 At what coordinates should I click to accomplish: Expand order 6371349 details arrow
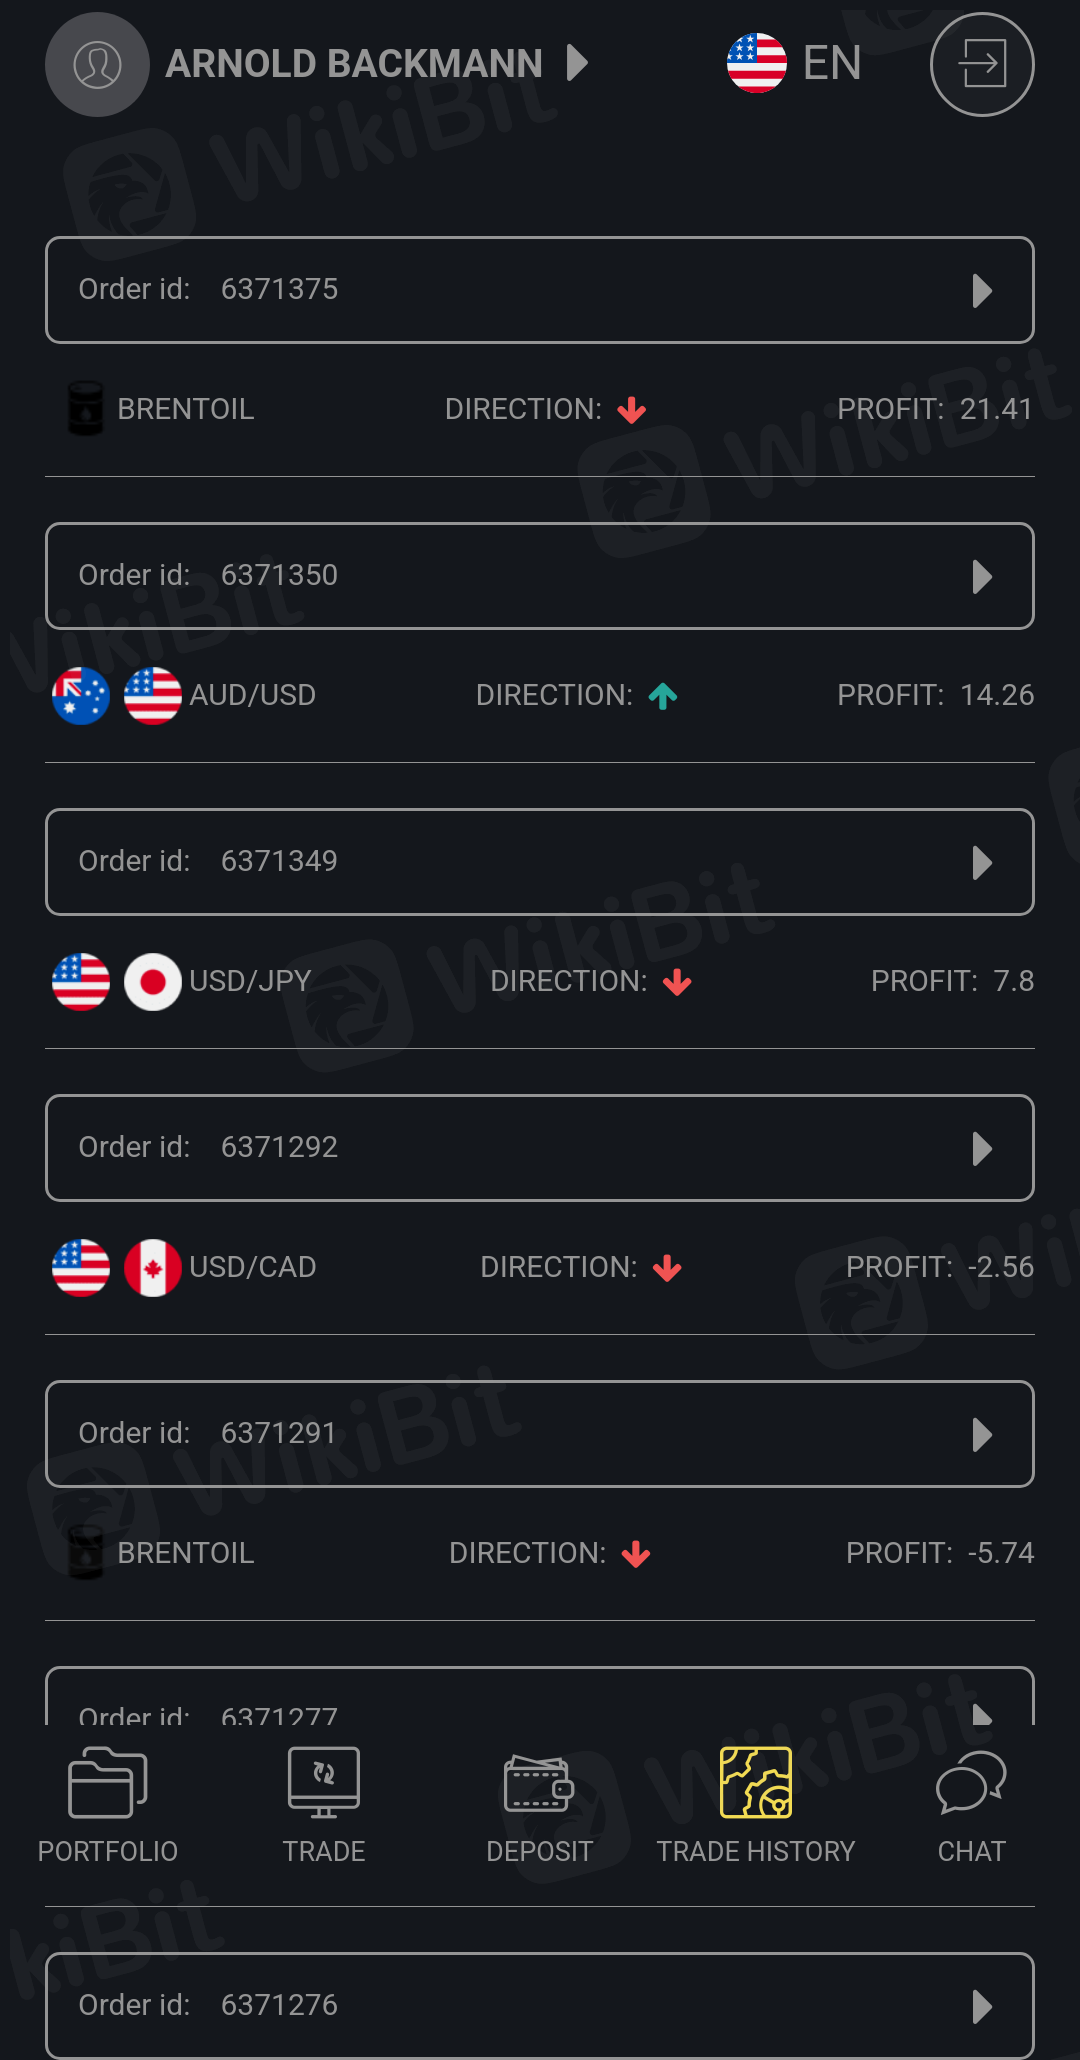pyautogui.click(x=982, y=863)
